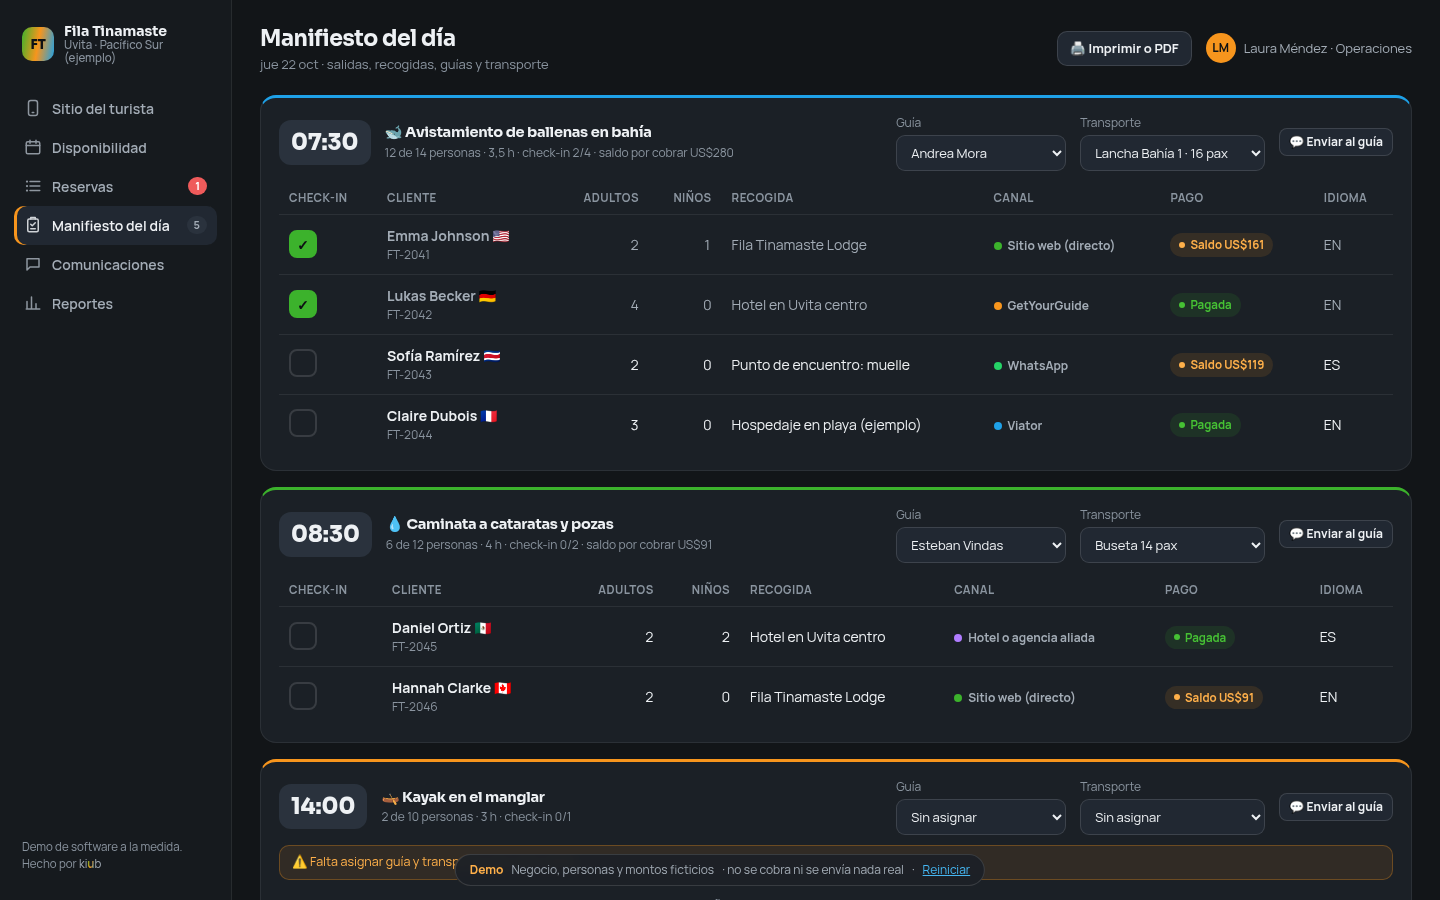
Task: Click the 08:30 time badge
Action: 325,534
